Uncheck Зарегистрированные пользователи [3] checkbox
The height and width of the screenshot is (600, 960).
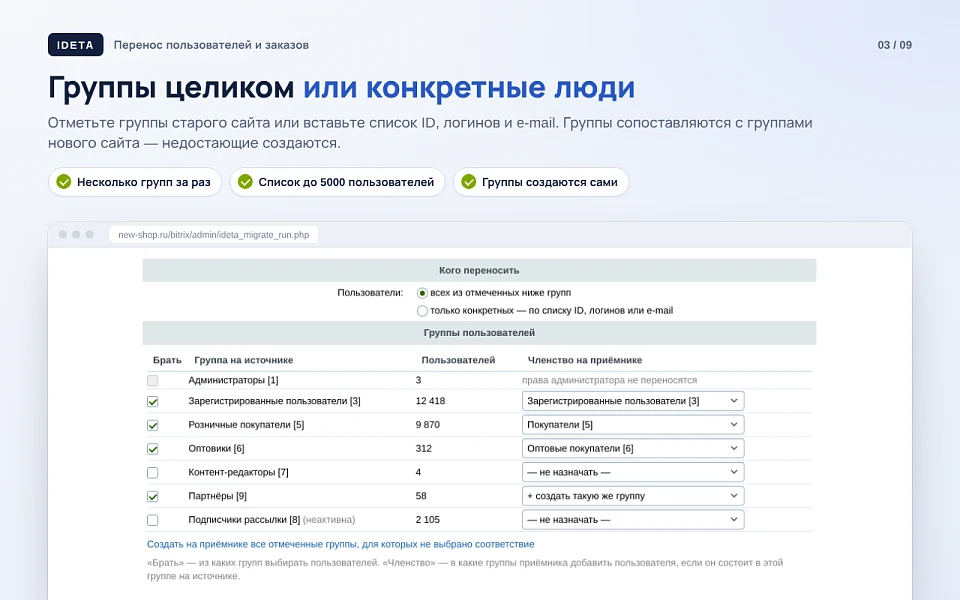point(152,402)
